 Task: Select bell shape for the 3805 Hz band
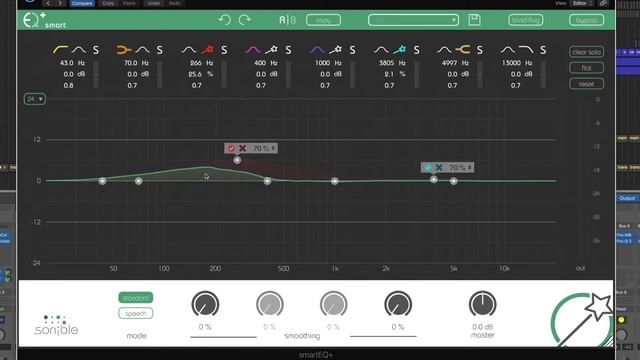(381, 50)
